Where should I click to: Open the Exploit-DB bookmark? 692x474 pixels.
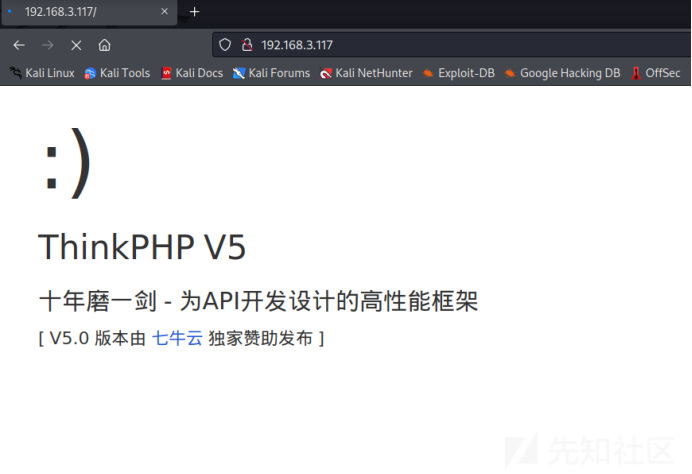(x=459, y=73)
